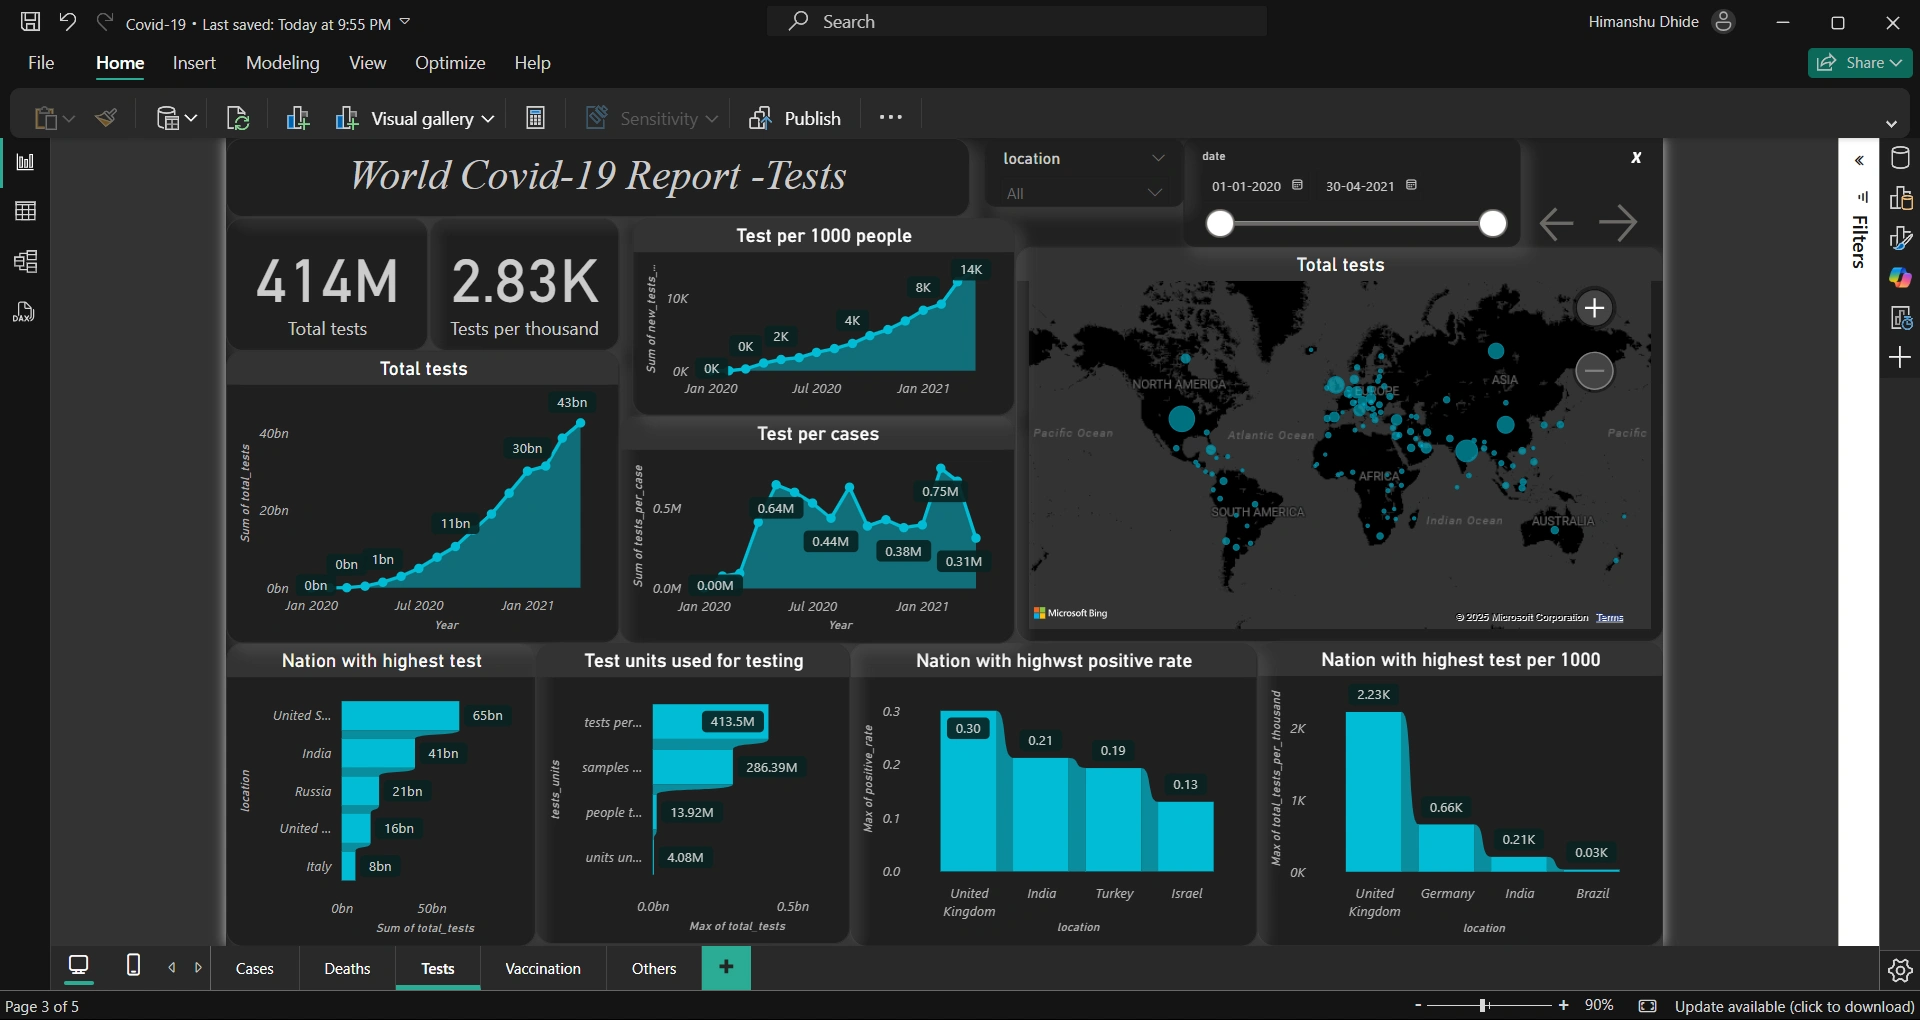
Task: Show next page tabs arrow
Action: point(198,967)
